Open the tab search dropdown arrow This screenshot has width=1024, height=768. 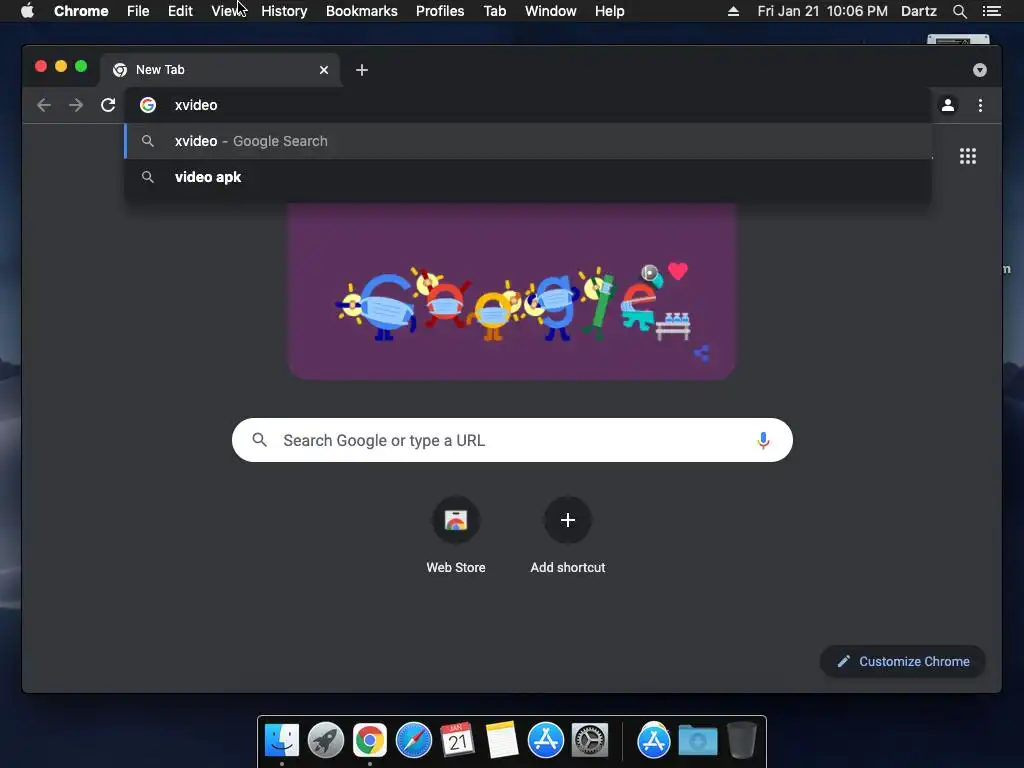tap(980, 70)
